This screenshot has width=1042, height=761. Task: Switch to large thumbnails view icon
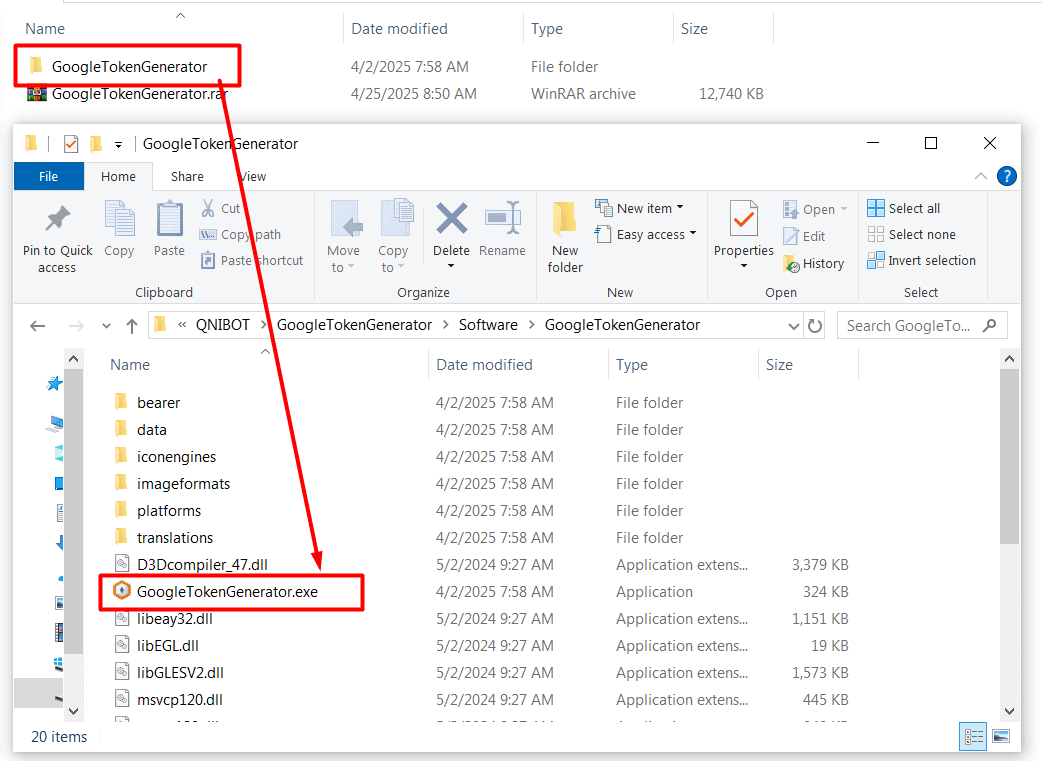pos(1001,736)
